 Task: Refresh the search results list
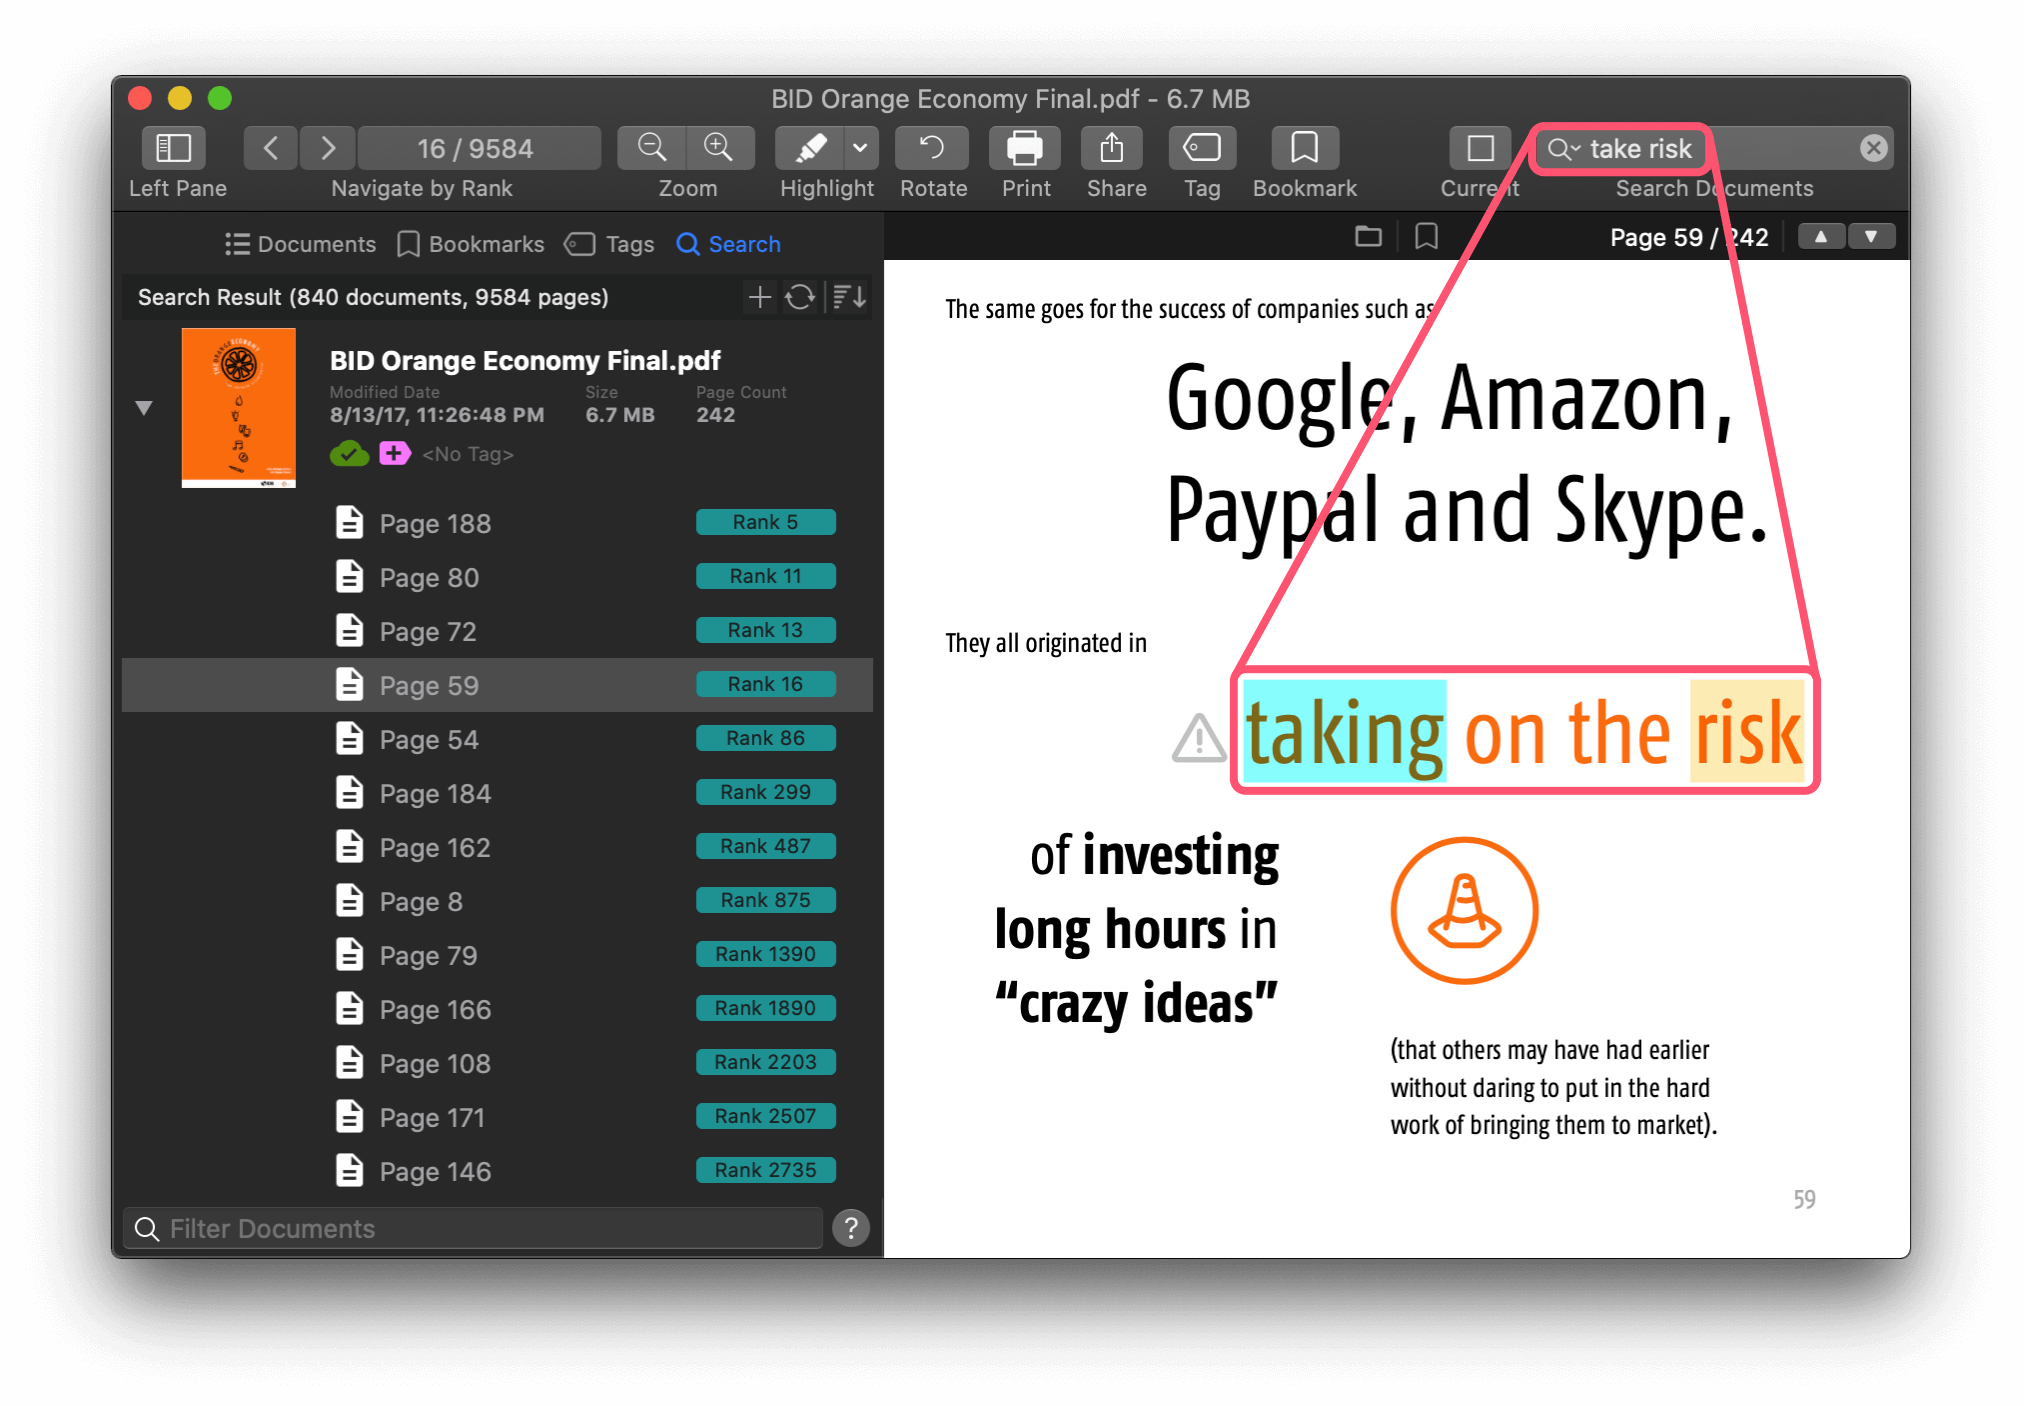point(801,296)
